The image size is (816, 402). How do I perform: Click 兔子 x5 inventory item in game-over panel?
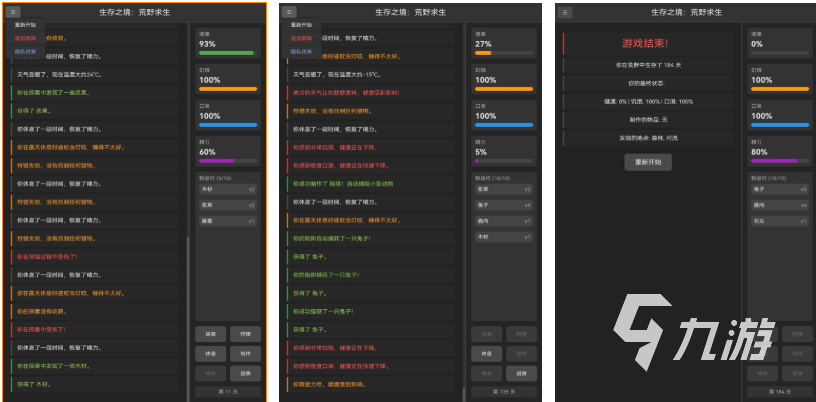[780, 189]
